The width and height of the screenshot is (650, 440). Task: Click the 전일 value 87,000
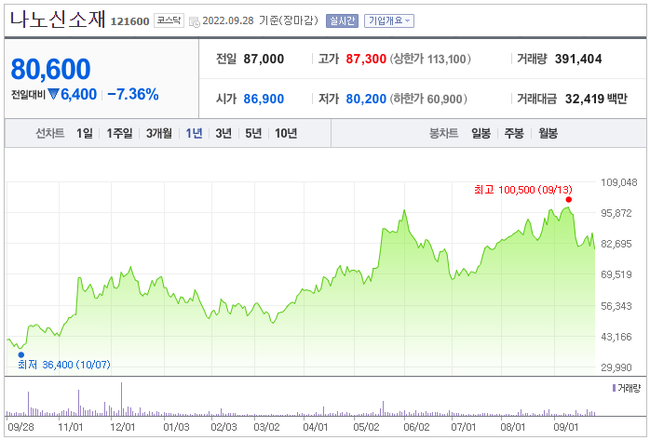click(x=264, y=59)
